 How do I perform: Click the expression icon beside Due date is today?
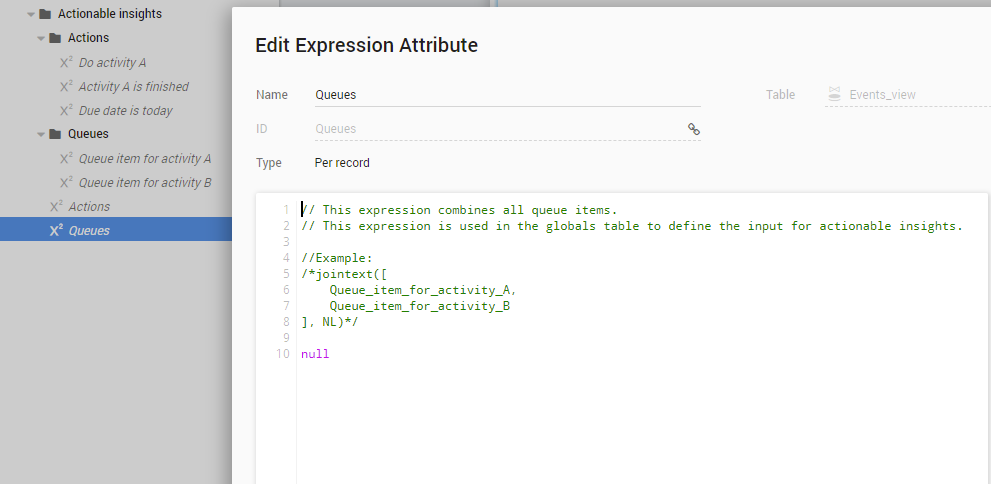[66, 110]
